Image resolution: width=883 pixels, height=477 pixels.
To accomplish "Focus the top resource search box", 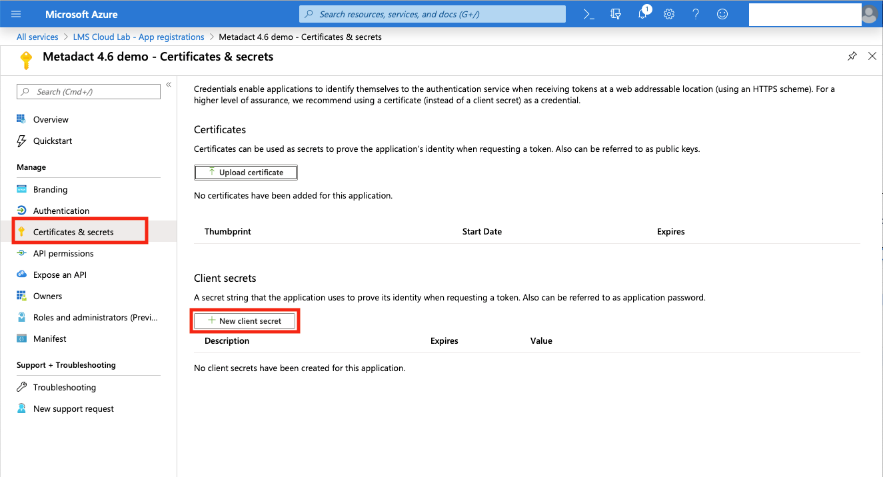I will click(x=432, y=14).
